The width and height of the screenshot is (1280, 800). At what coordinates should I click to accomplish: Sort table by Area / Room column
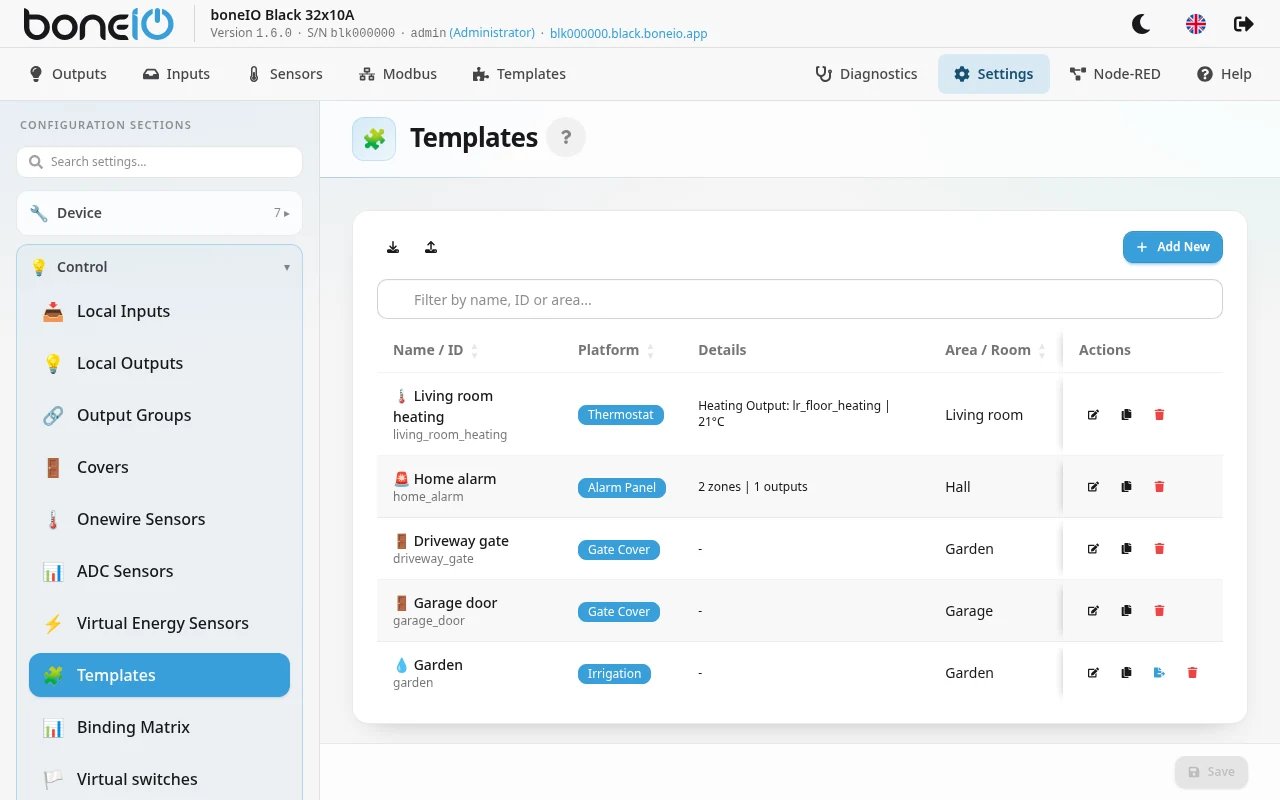(x=995, y=350)
